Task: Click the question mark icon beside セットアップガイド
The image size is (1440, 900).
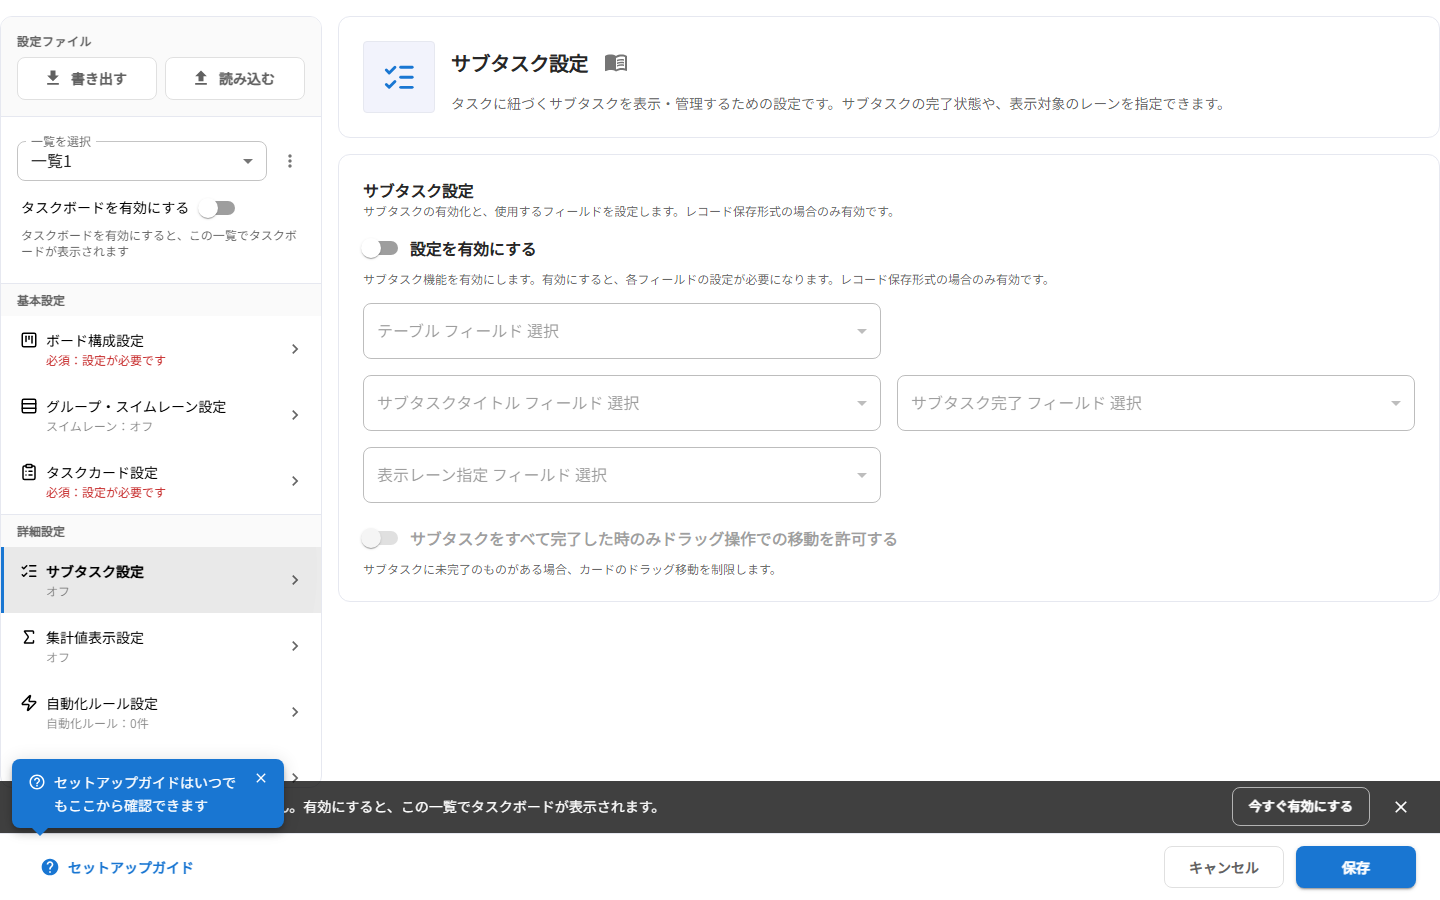Action: point(50,867)
